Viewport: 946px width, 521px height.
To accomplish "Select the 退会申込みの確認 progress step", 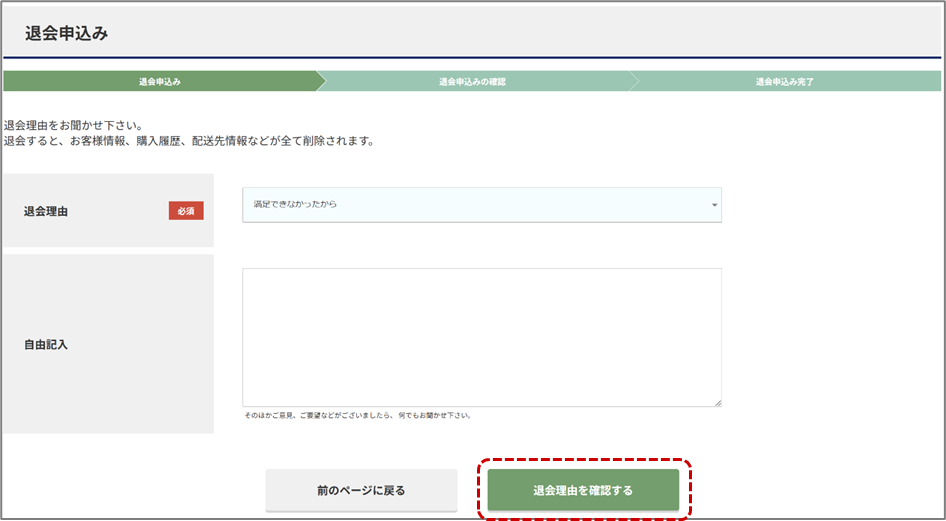I will click(x=472, y=81).
